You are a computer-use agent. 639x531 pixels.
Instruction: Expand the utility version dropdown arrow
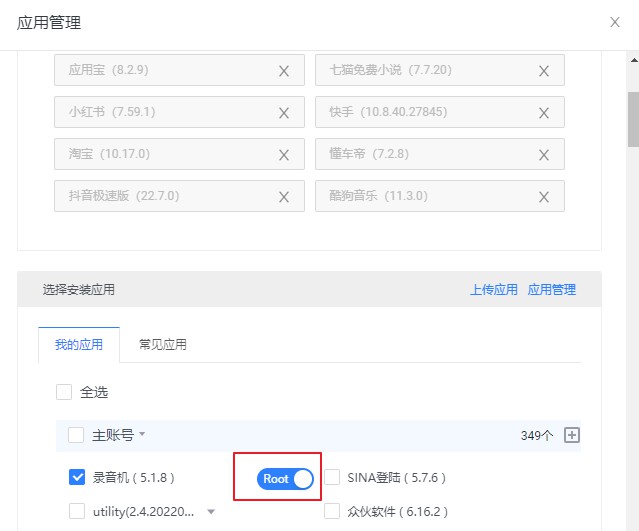point(210,512)
